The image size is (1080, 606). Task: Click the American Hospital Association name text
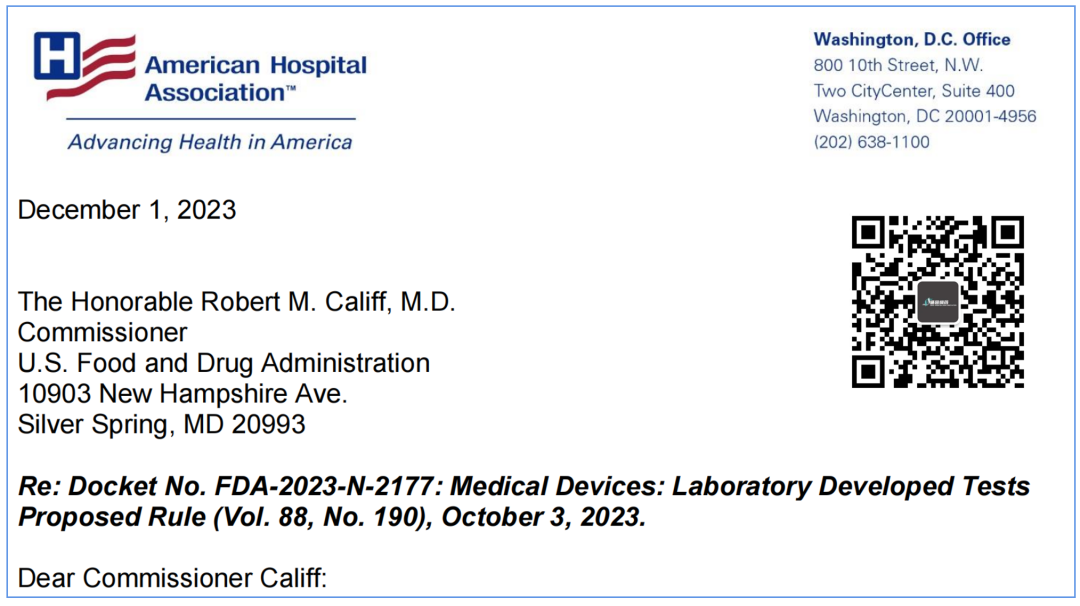pos(255,79)
